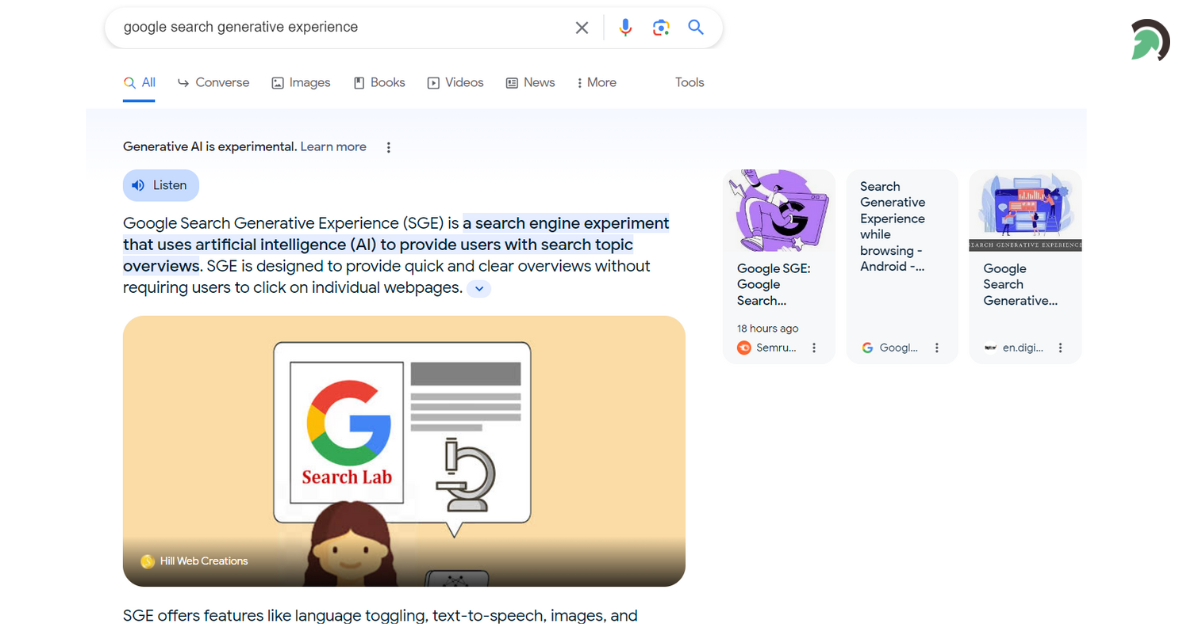Click the green helmet logo icon
The height and width of the screenshot is (628, 1200).
pos(1149,41)
